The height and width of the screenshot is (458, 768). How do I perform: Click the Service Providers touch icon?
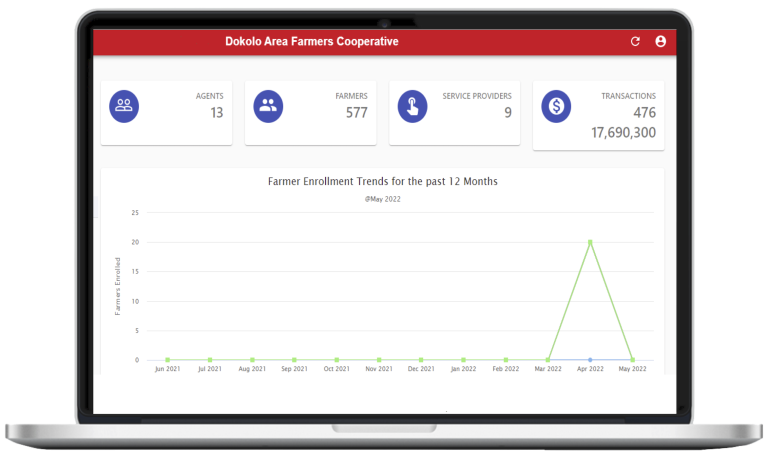click(412, 105)
